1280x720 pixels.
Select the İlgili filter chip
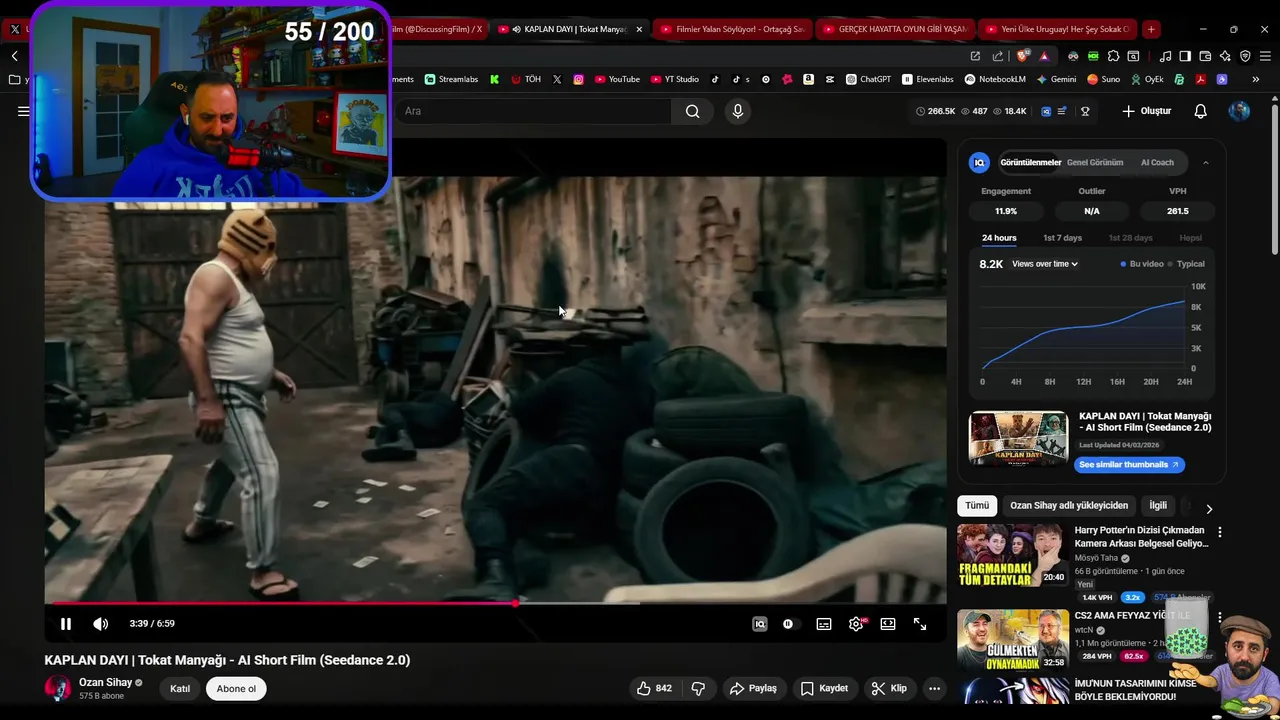click(1158, 506)
